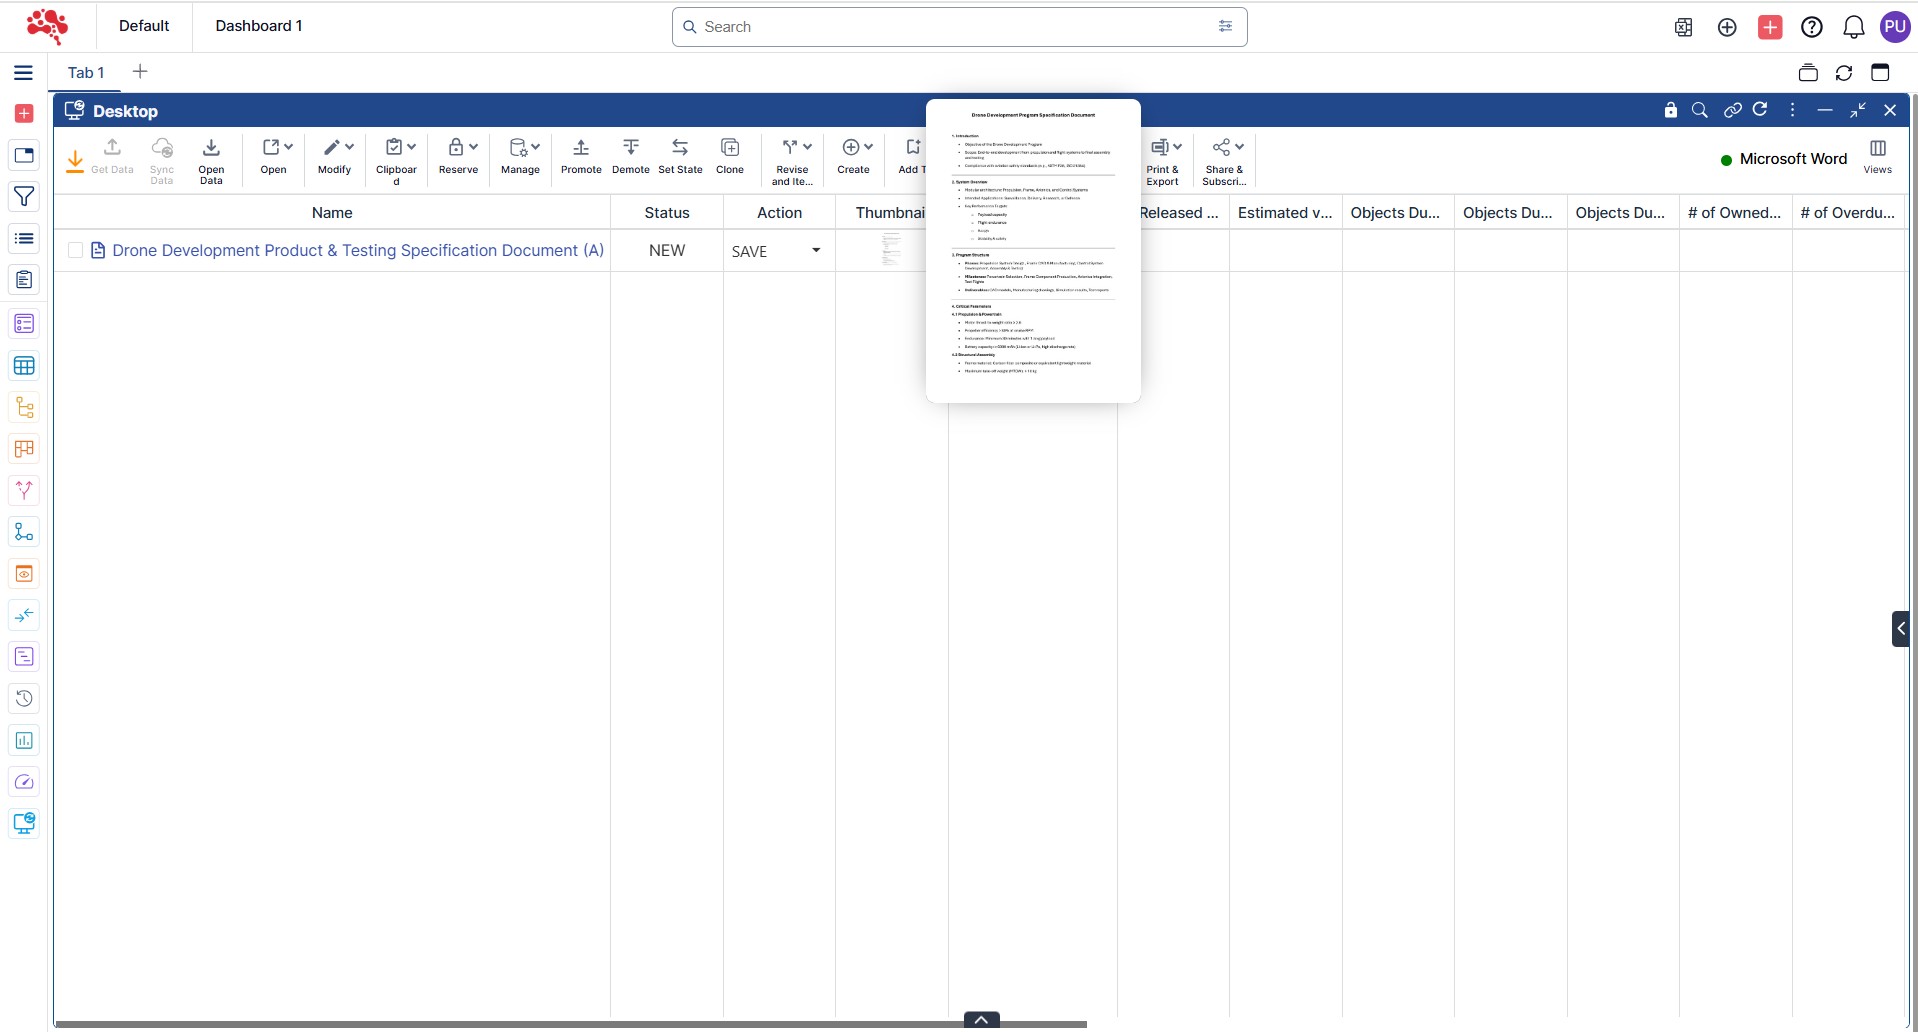Expand the right side panel arrow
1918x1032 pixels.
click(x=1901, y=629)
